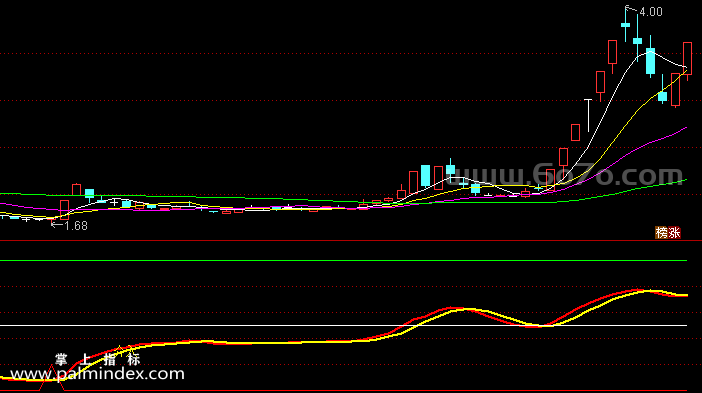Viewport: 702px width, 393px height.
Task: Select the large cyan candlestick in mid-chart cluster
Action: click(x=425, y=176)
